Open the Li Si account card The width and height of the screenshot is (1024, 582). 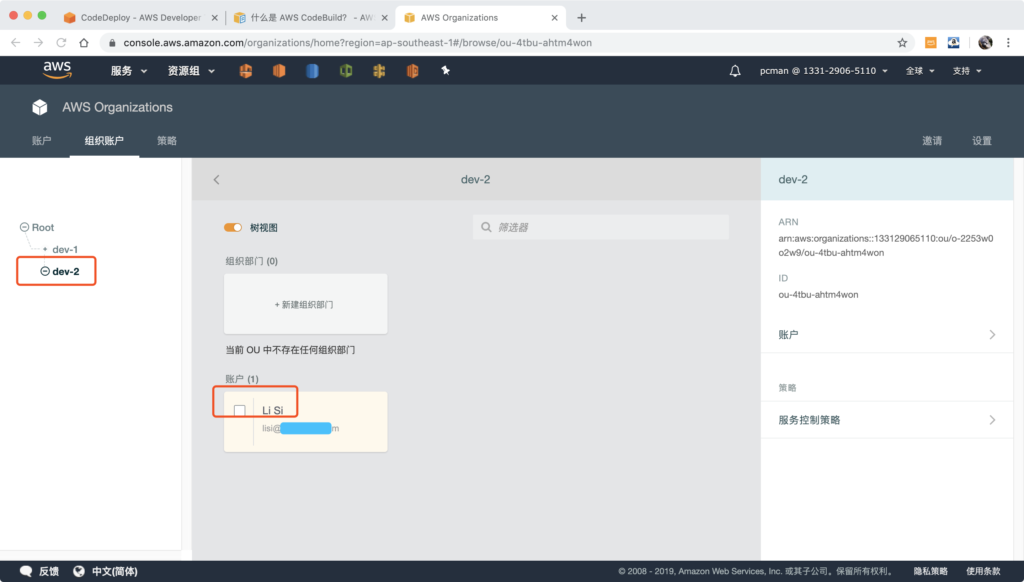pyautogui.click(x=305, y=421)
